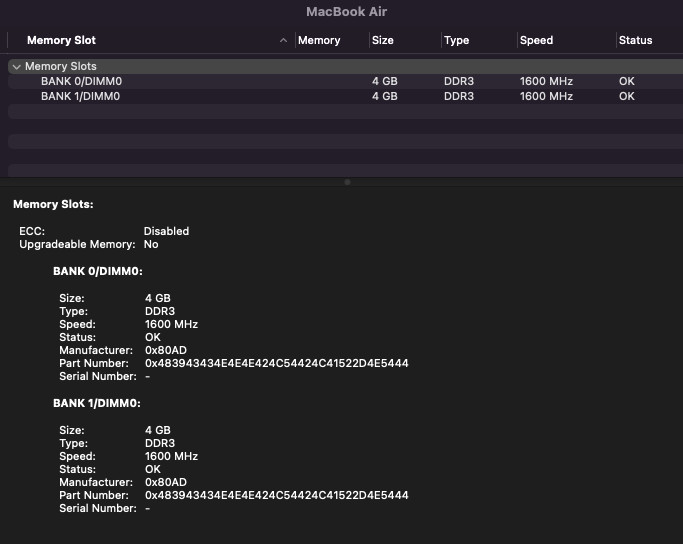Click the 4 GB size of BANK 1/DIMM0 row
Screen dimensions: 683x544
tap(385, 96)
